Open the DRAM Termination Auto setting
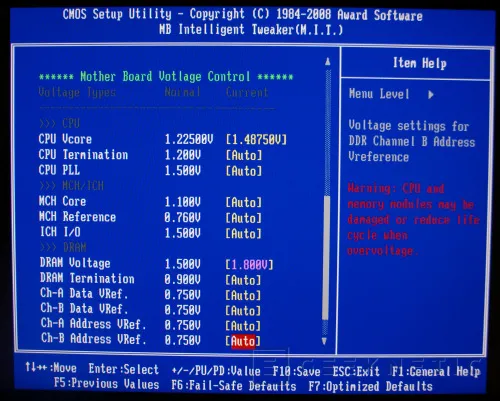Screen dimensions: 500x401 tap(243, 280)
